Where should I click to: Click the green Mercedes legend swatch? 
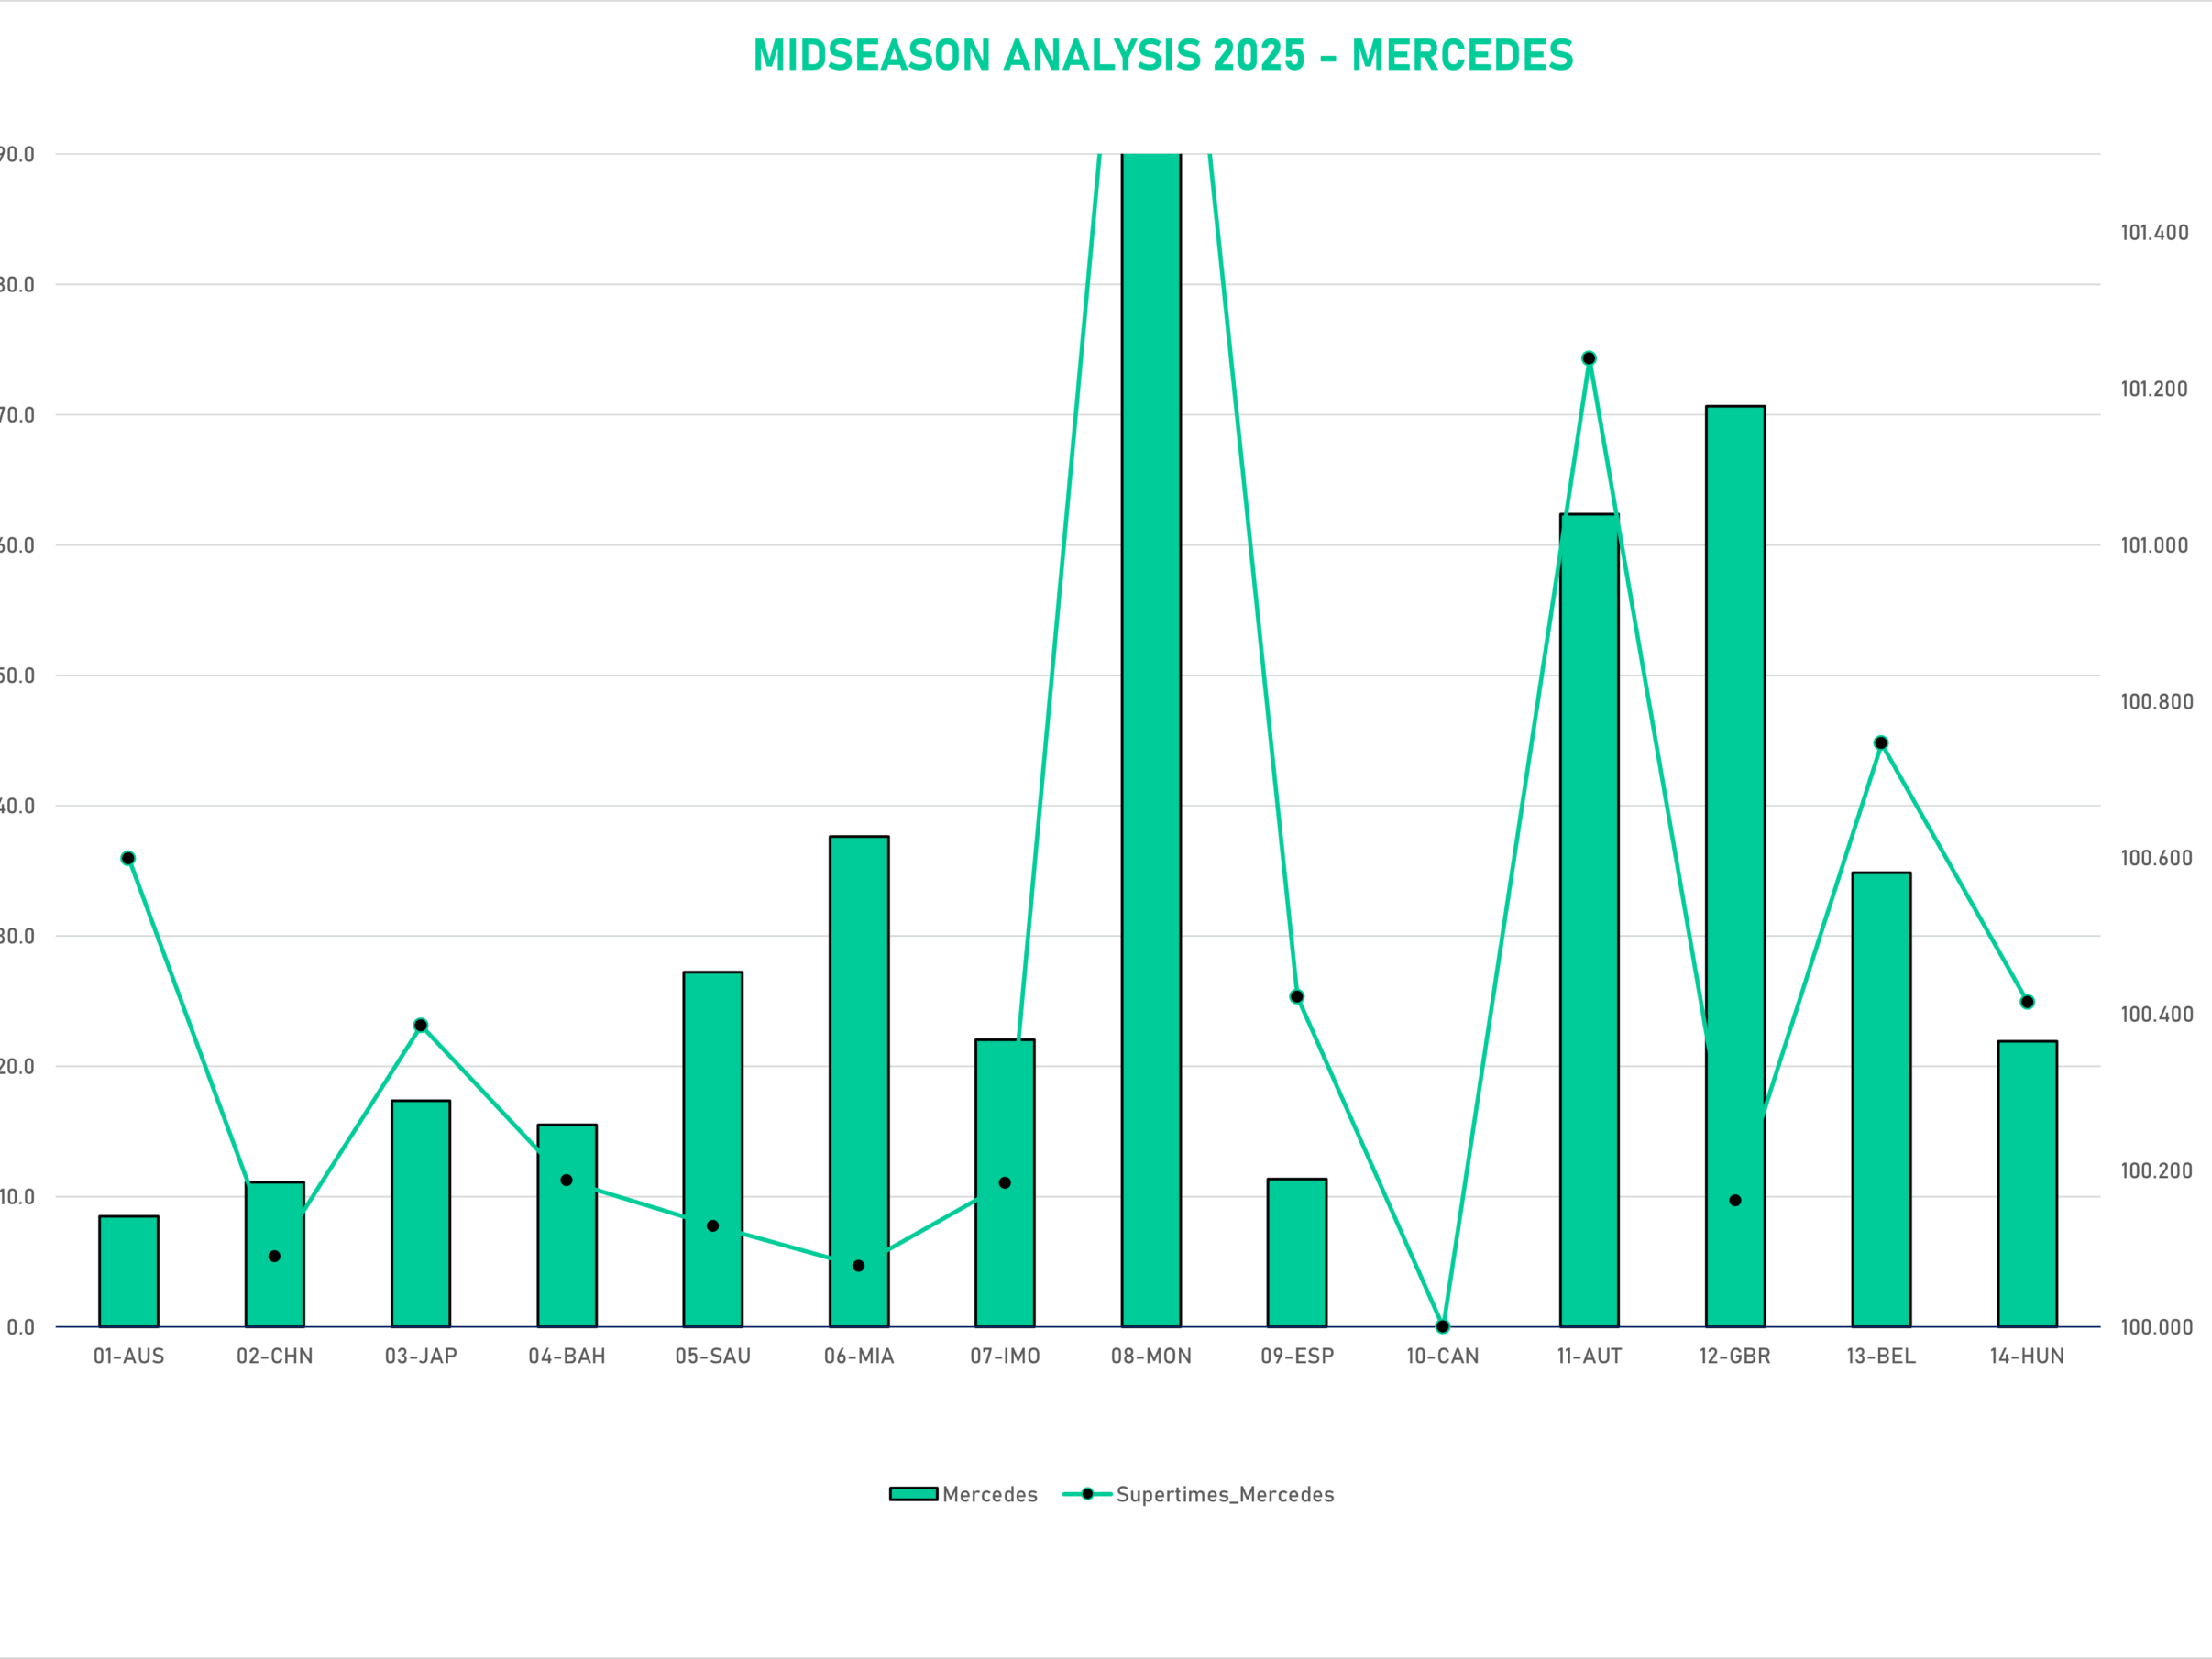tap(914, 1494)
